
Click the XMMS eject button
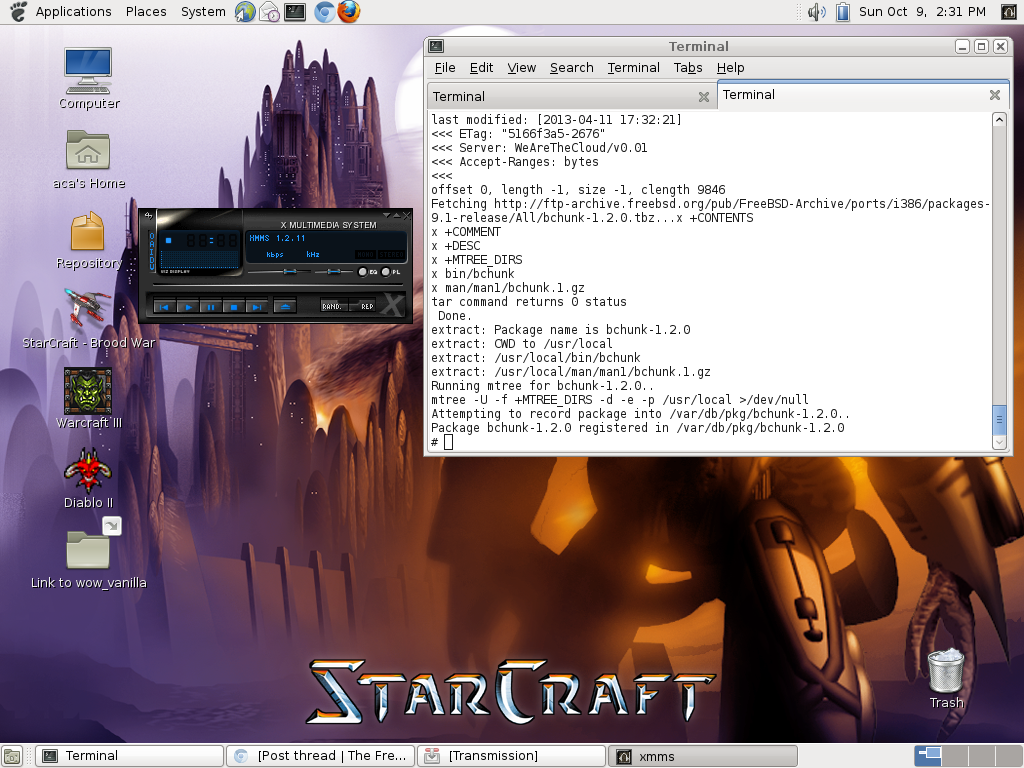[x=284, y=307]
